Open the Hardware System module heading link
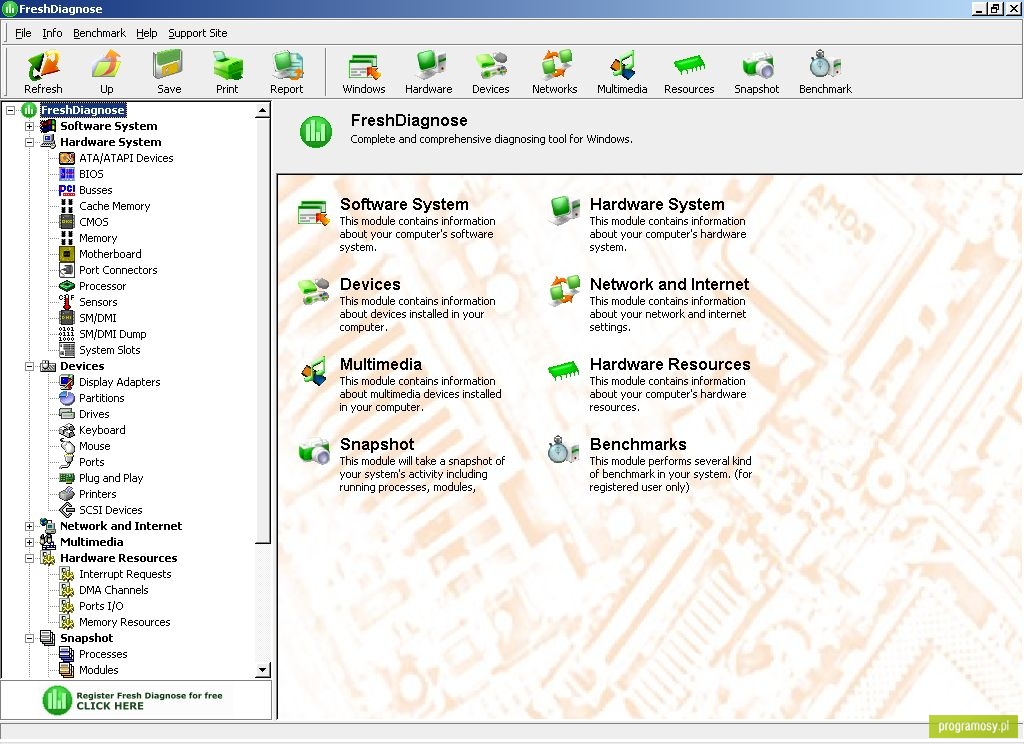The width and height of the screenshot is (1024, 744). coord(657,204)
